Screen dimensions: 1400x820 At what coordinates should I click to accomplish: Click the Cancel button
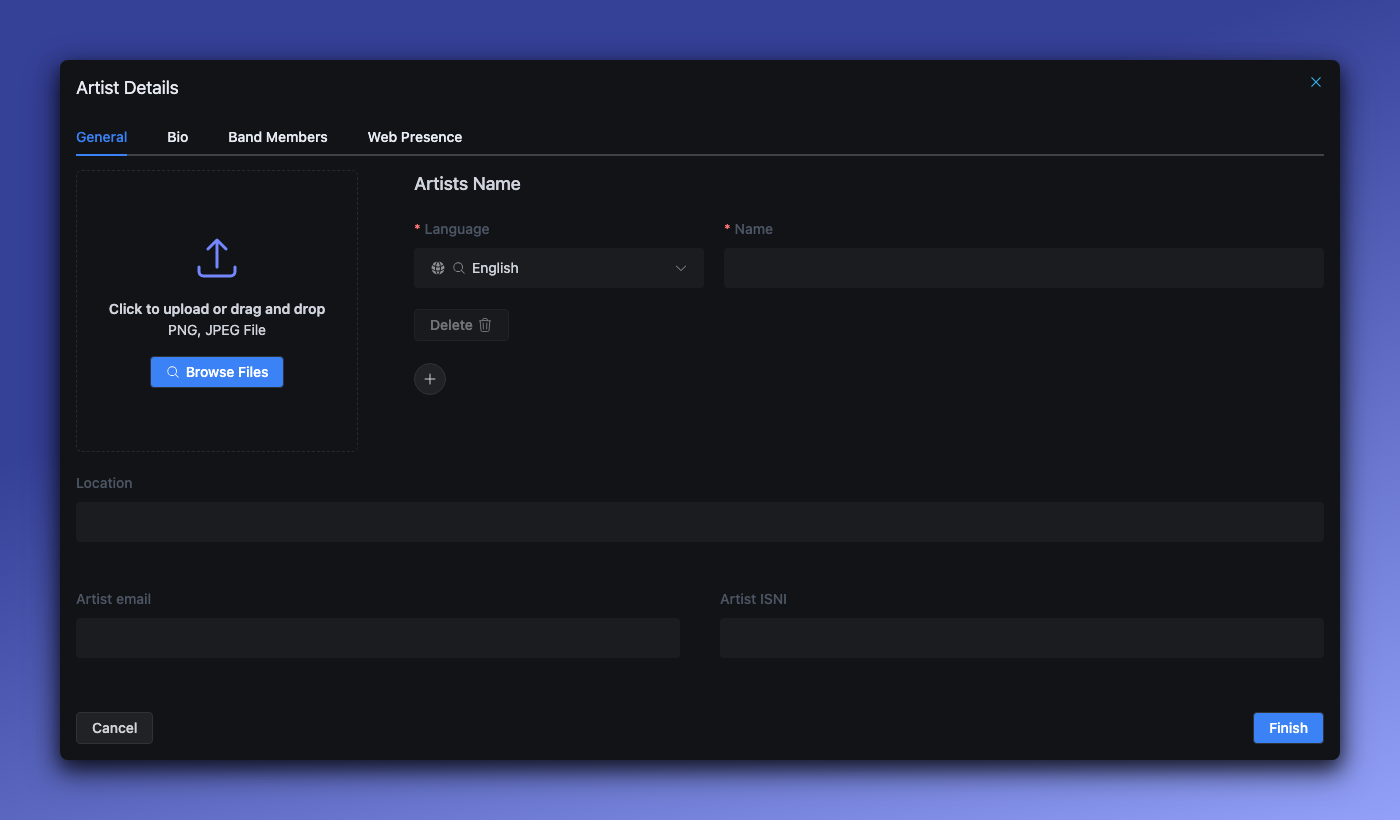(114, 727)
